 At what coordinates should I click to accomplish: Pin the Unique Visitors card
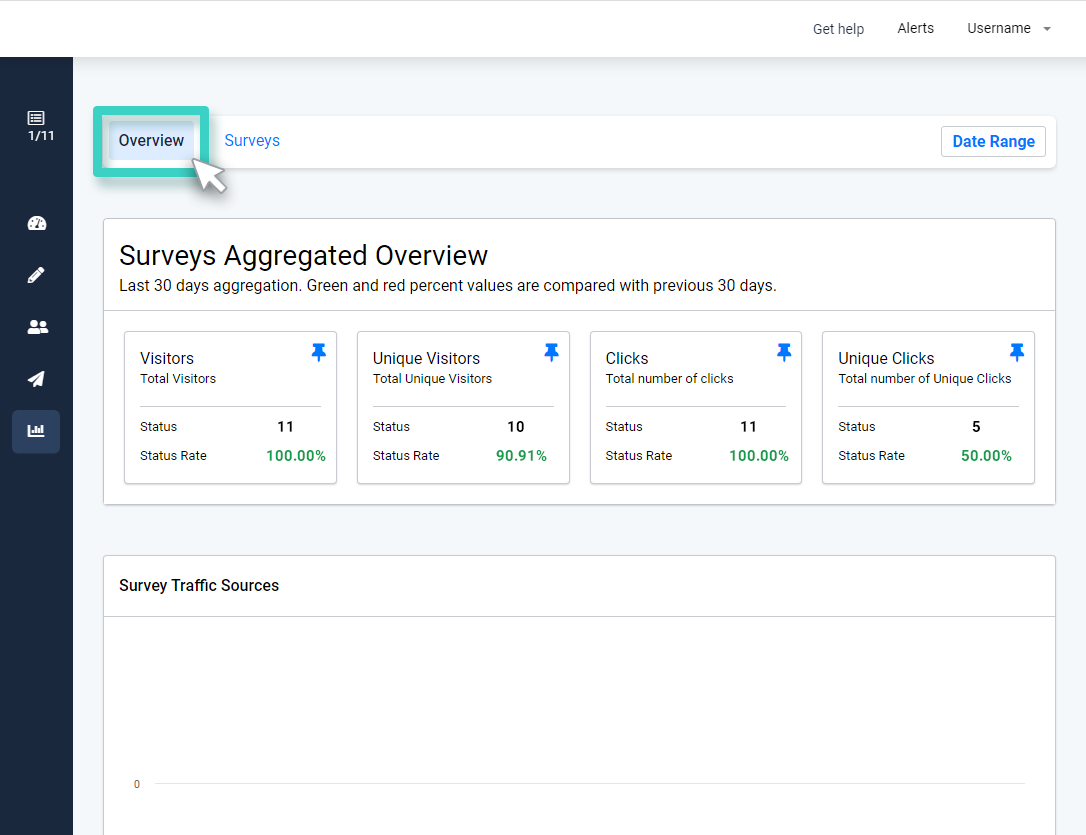[551, 352]
